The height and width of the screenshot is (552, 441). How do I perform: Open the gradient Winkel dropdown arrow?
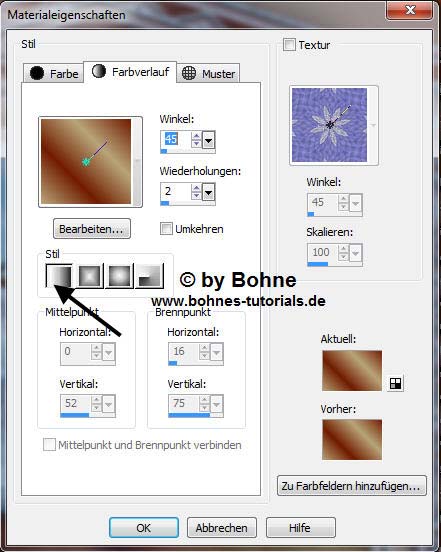pos(209,141)
